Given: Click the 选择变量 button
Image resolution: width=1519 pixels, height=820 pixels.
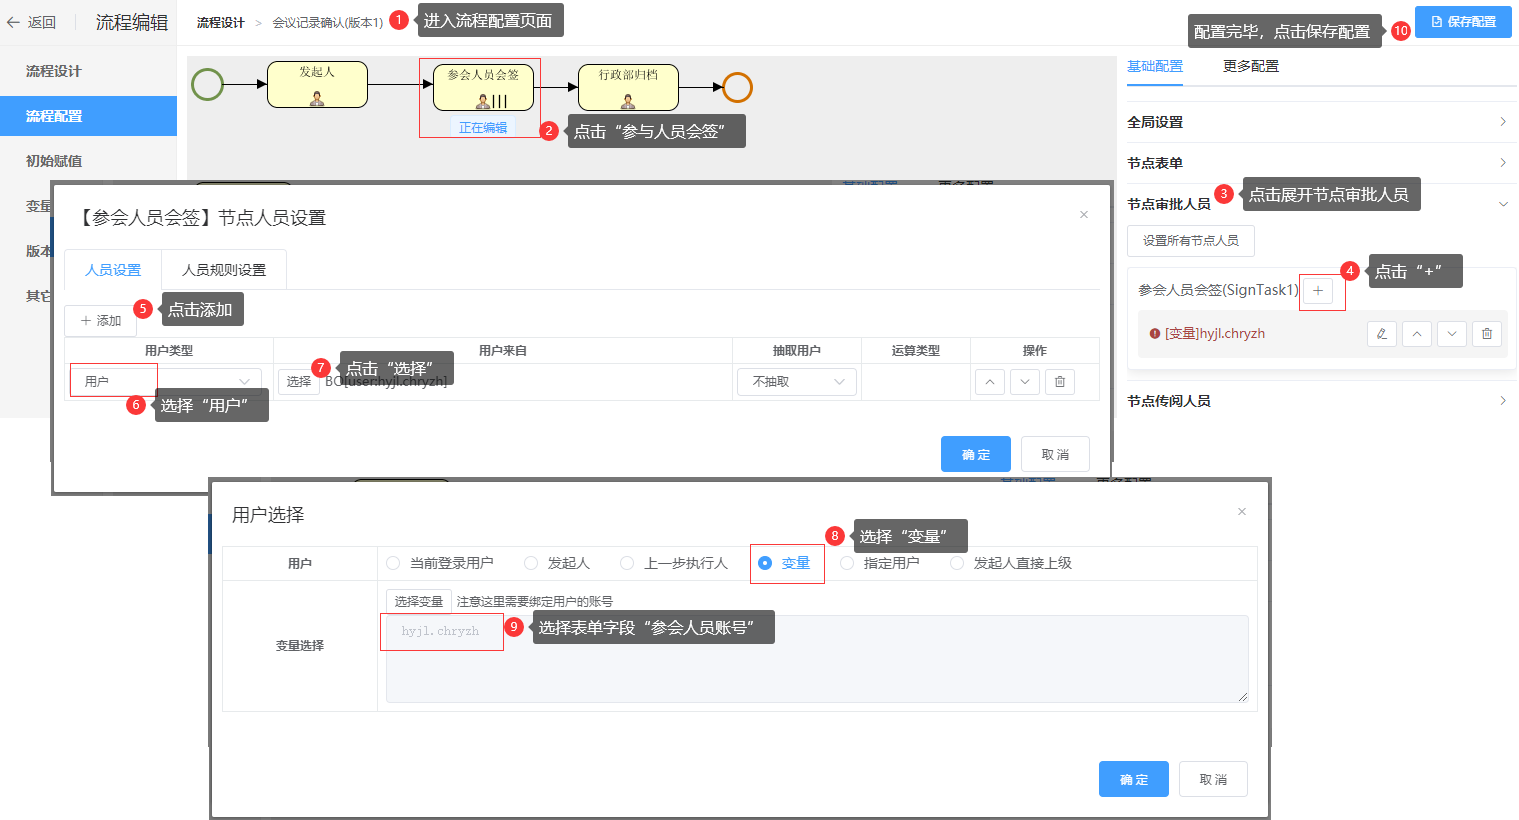Looking at the screenshot, I should tap(418, 601).
